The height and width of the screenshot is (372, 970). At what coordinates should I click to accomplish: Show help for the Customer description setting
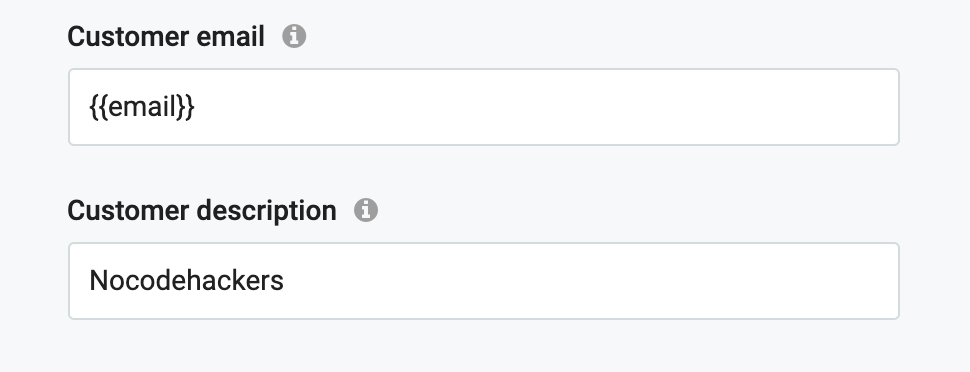click(366, 210)
